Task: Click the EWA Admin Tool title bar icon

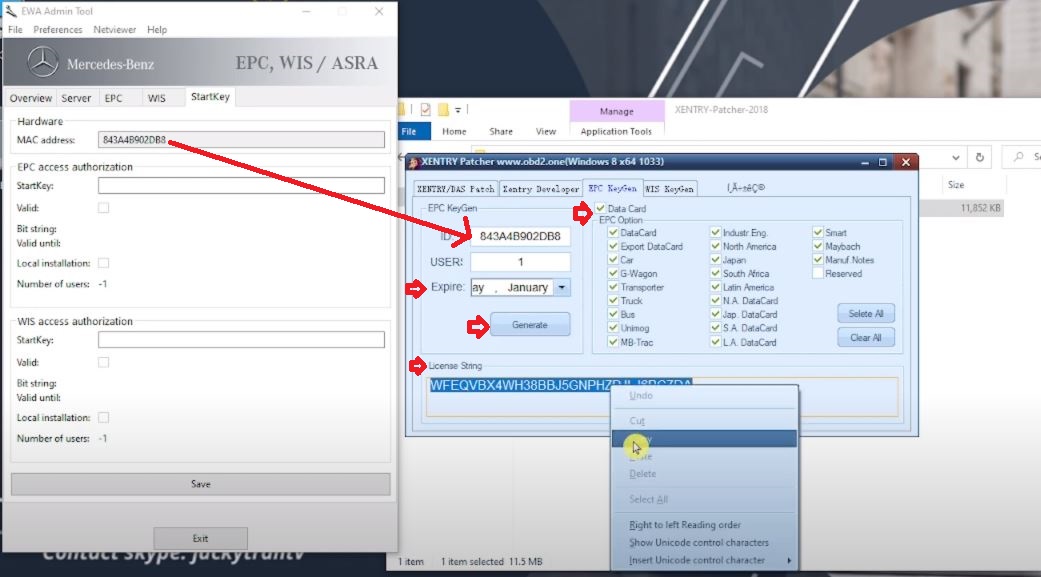Action: click(x=11, y=11)
